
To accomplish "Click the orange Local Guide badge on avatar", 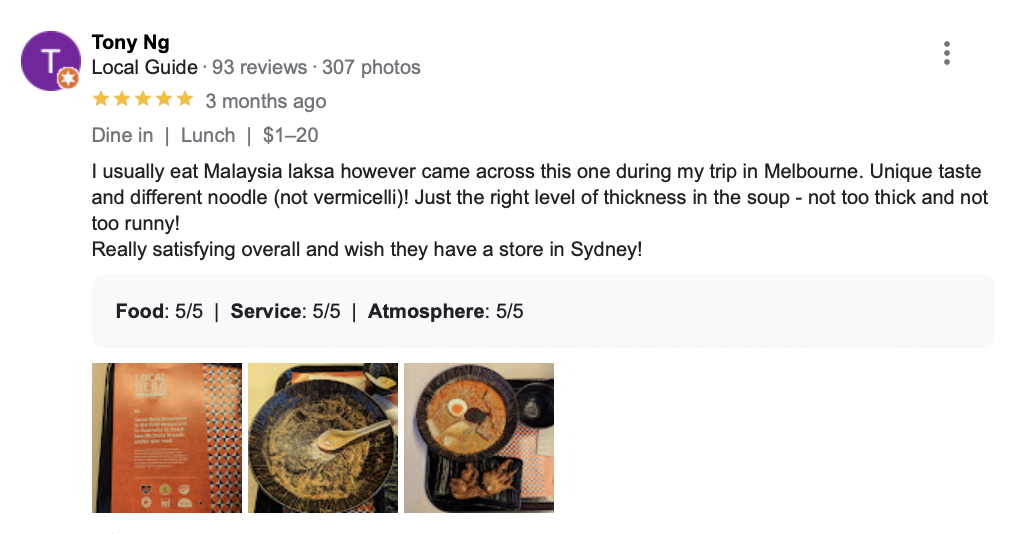I will pos(68,78).
